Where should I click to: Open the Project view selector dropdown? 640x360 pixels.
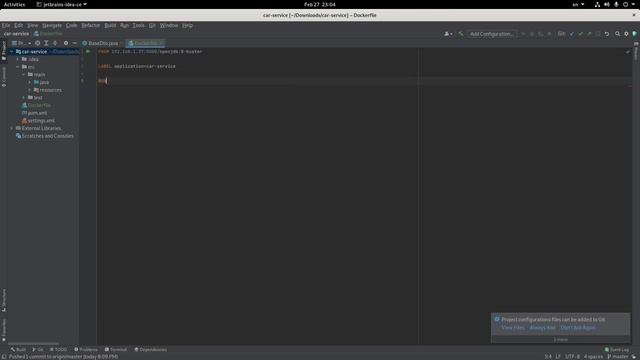[x=21, y=43]
